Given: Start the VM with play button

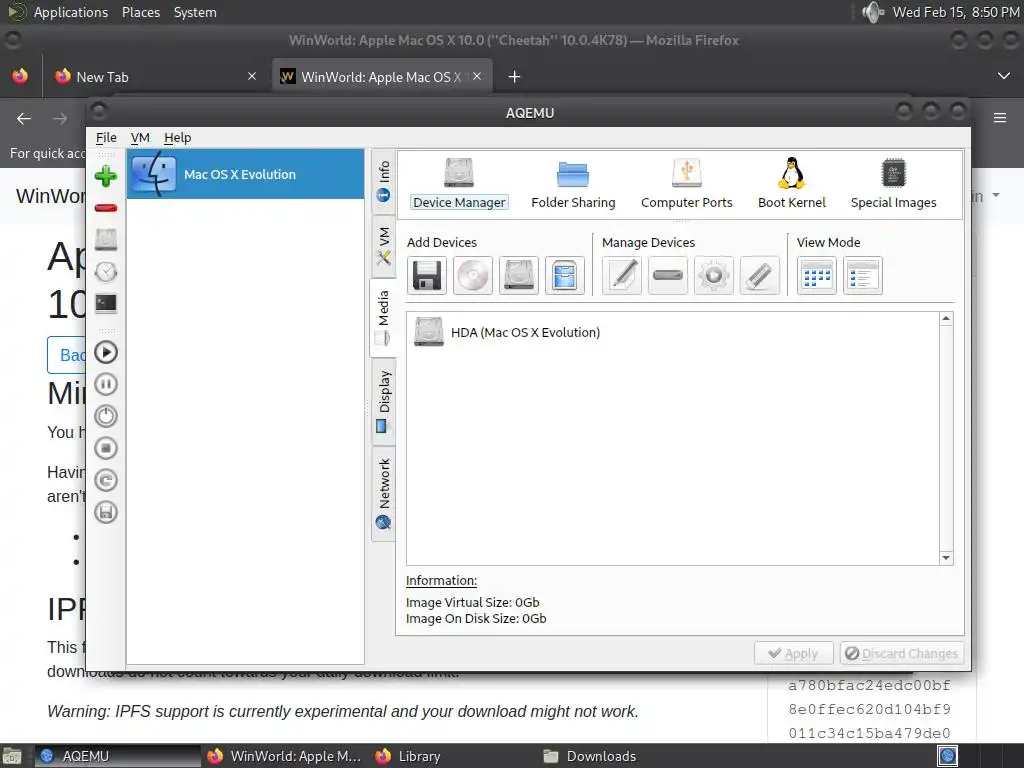Looking at the screenshot, I should click(x=106, y=353).
